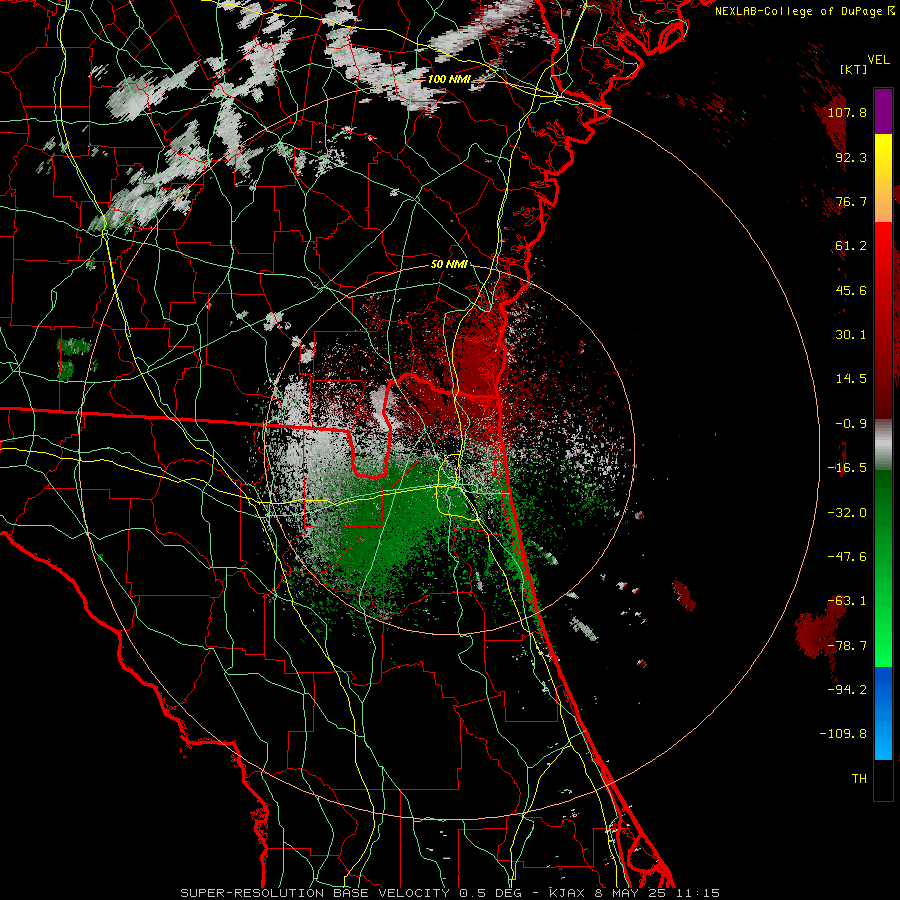Select the -109.8 legend value
The image size is (900, 900).
pyautogui.click(x=843, y=734)
